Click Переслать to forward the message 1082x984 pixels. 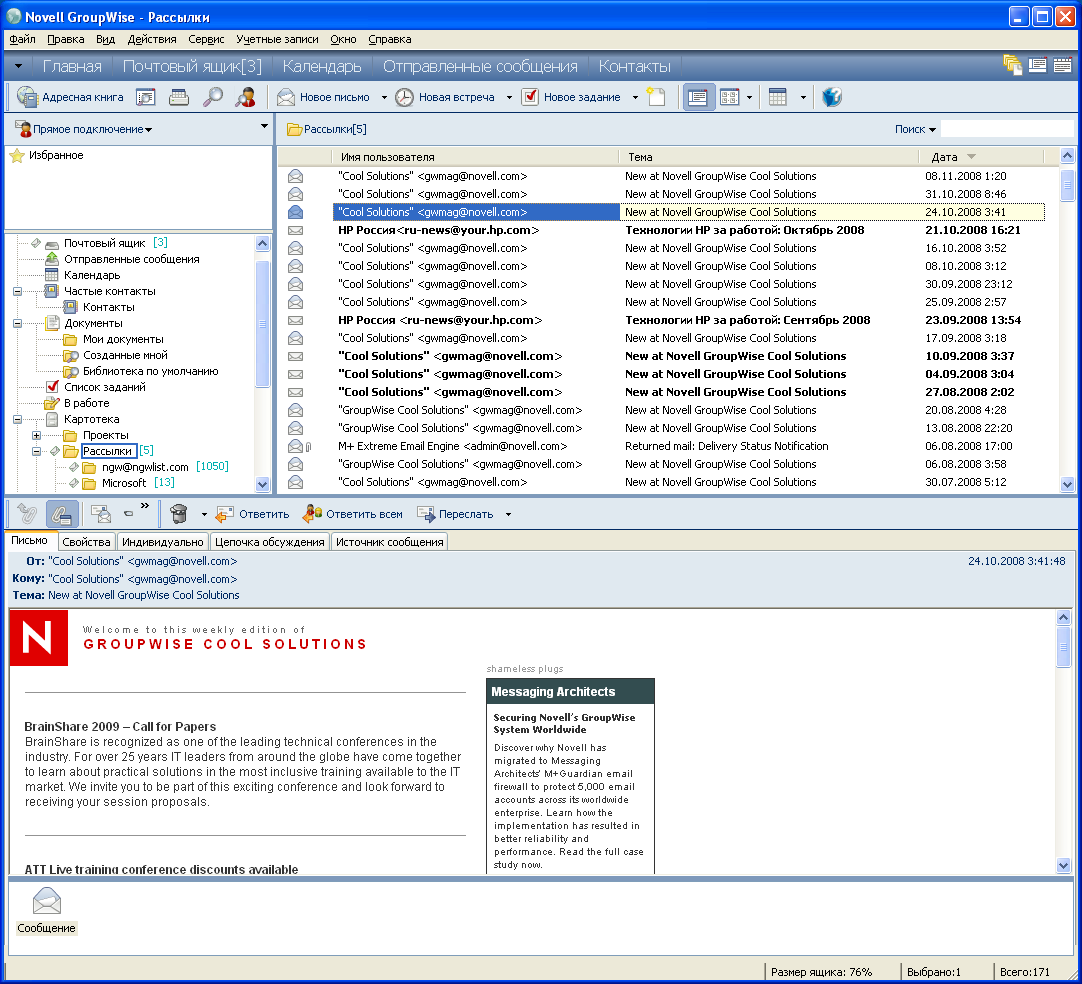455,514
